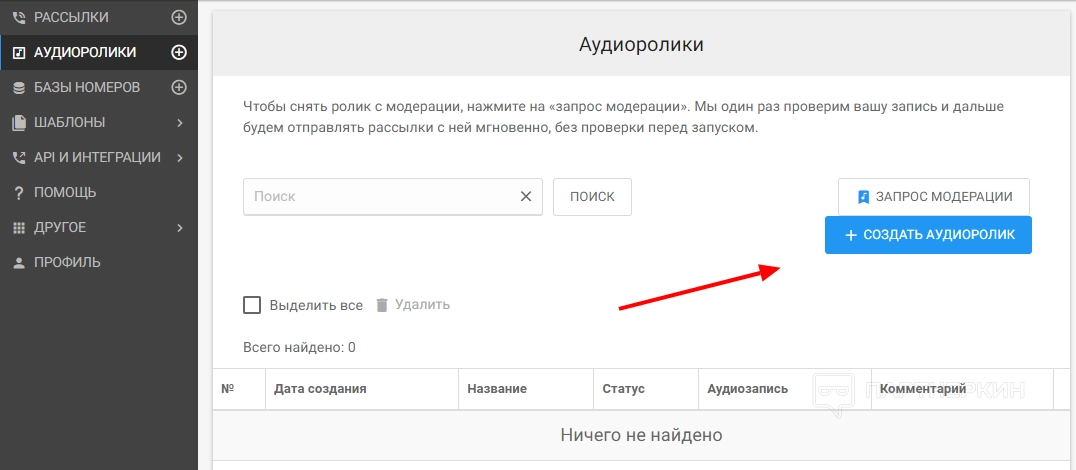Screen dimensions: 1076x470
Task: Click the document icon beside Шаблоны
Action: (x=19, y=123)
